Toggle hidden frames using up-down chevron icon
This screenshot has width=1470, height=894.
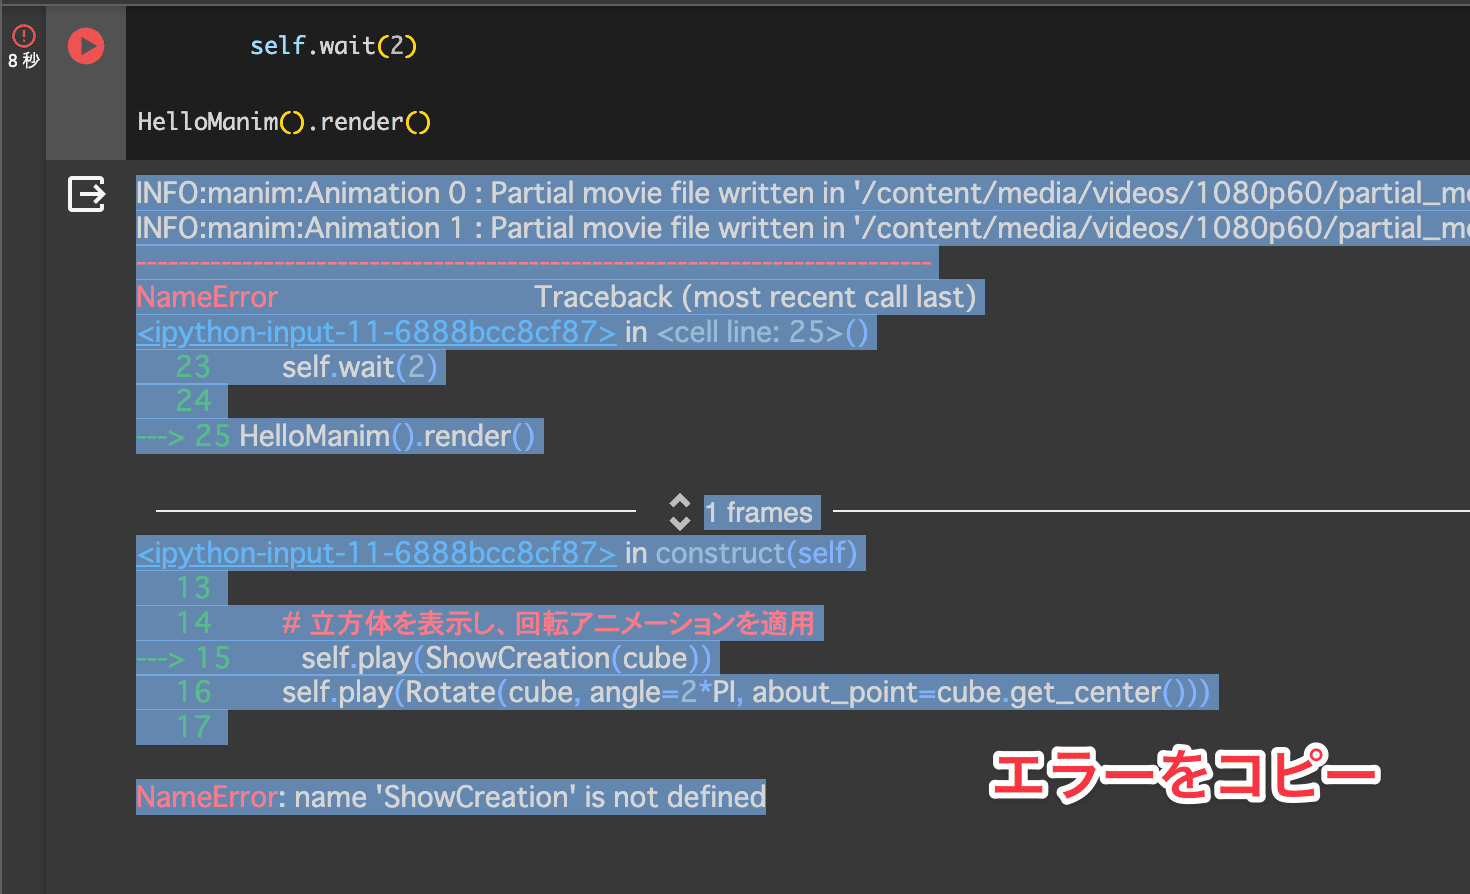point(680,512)
